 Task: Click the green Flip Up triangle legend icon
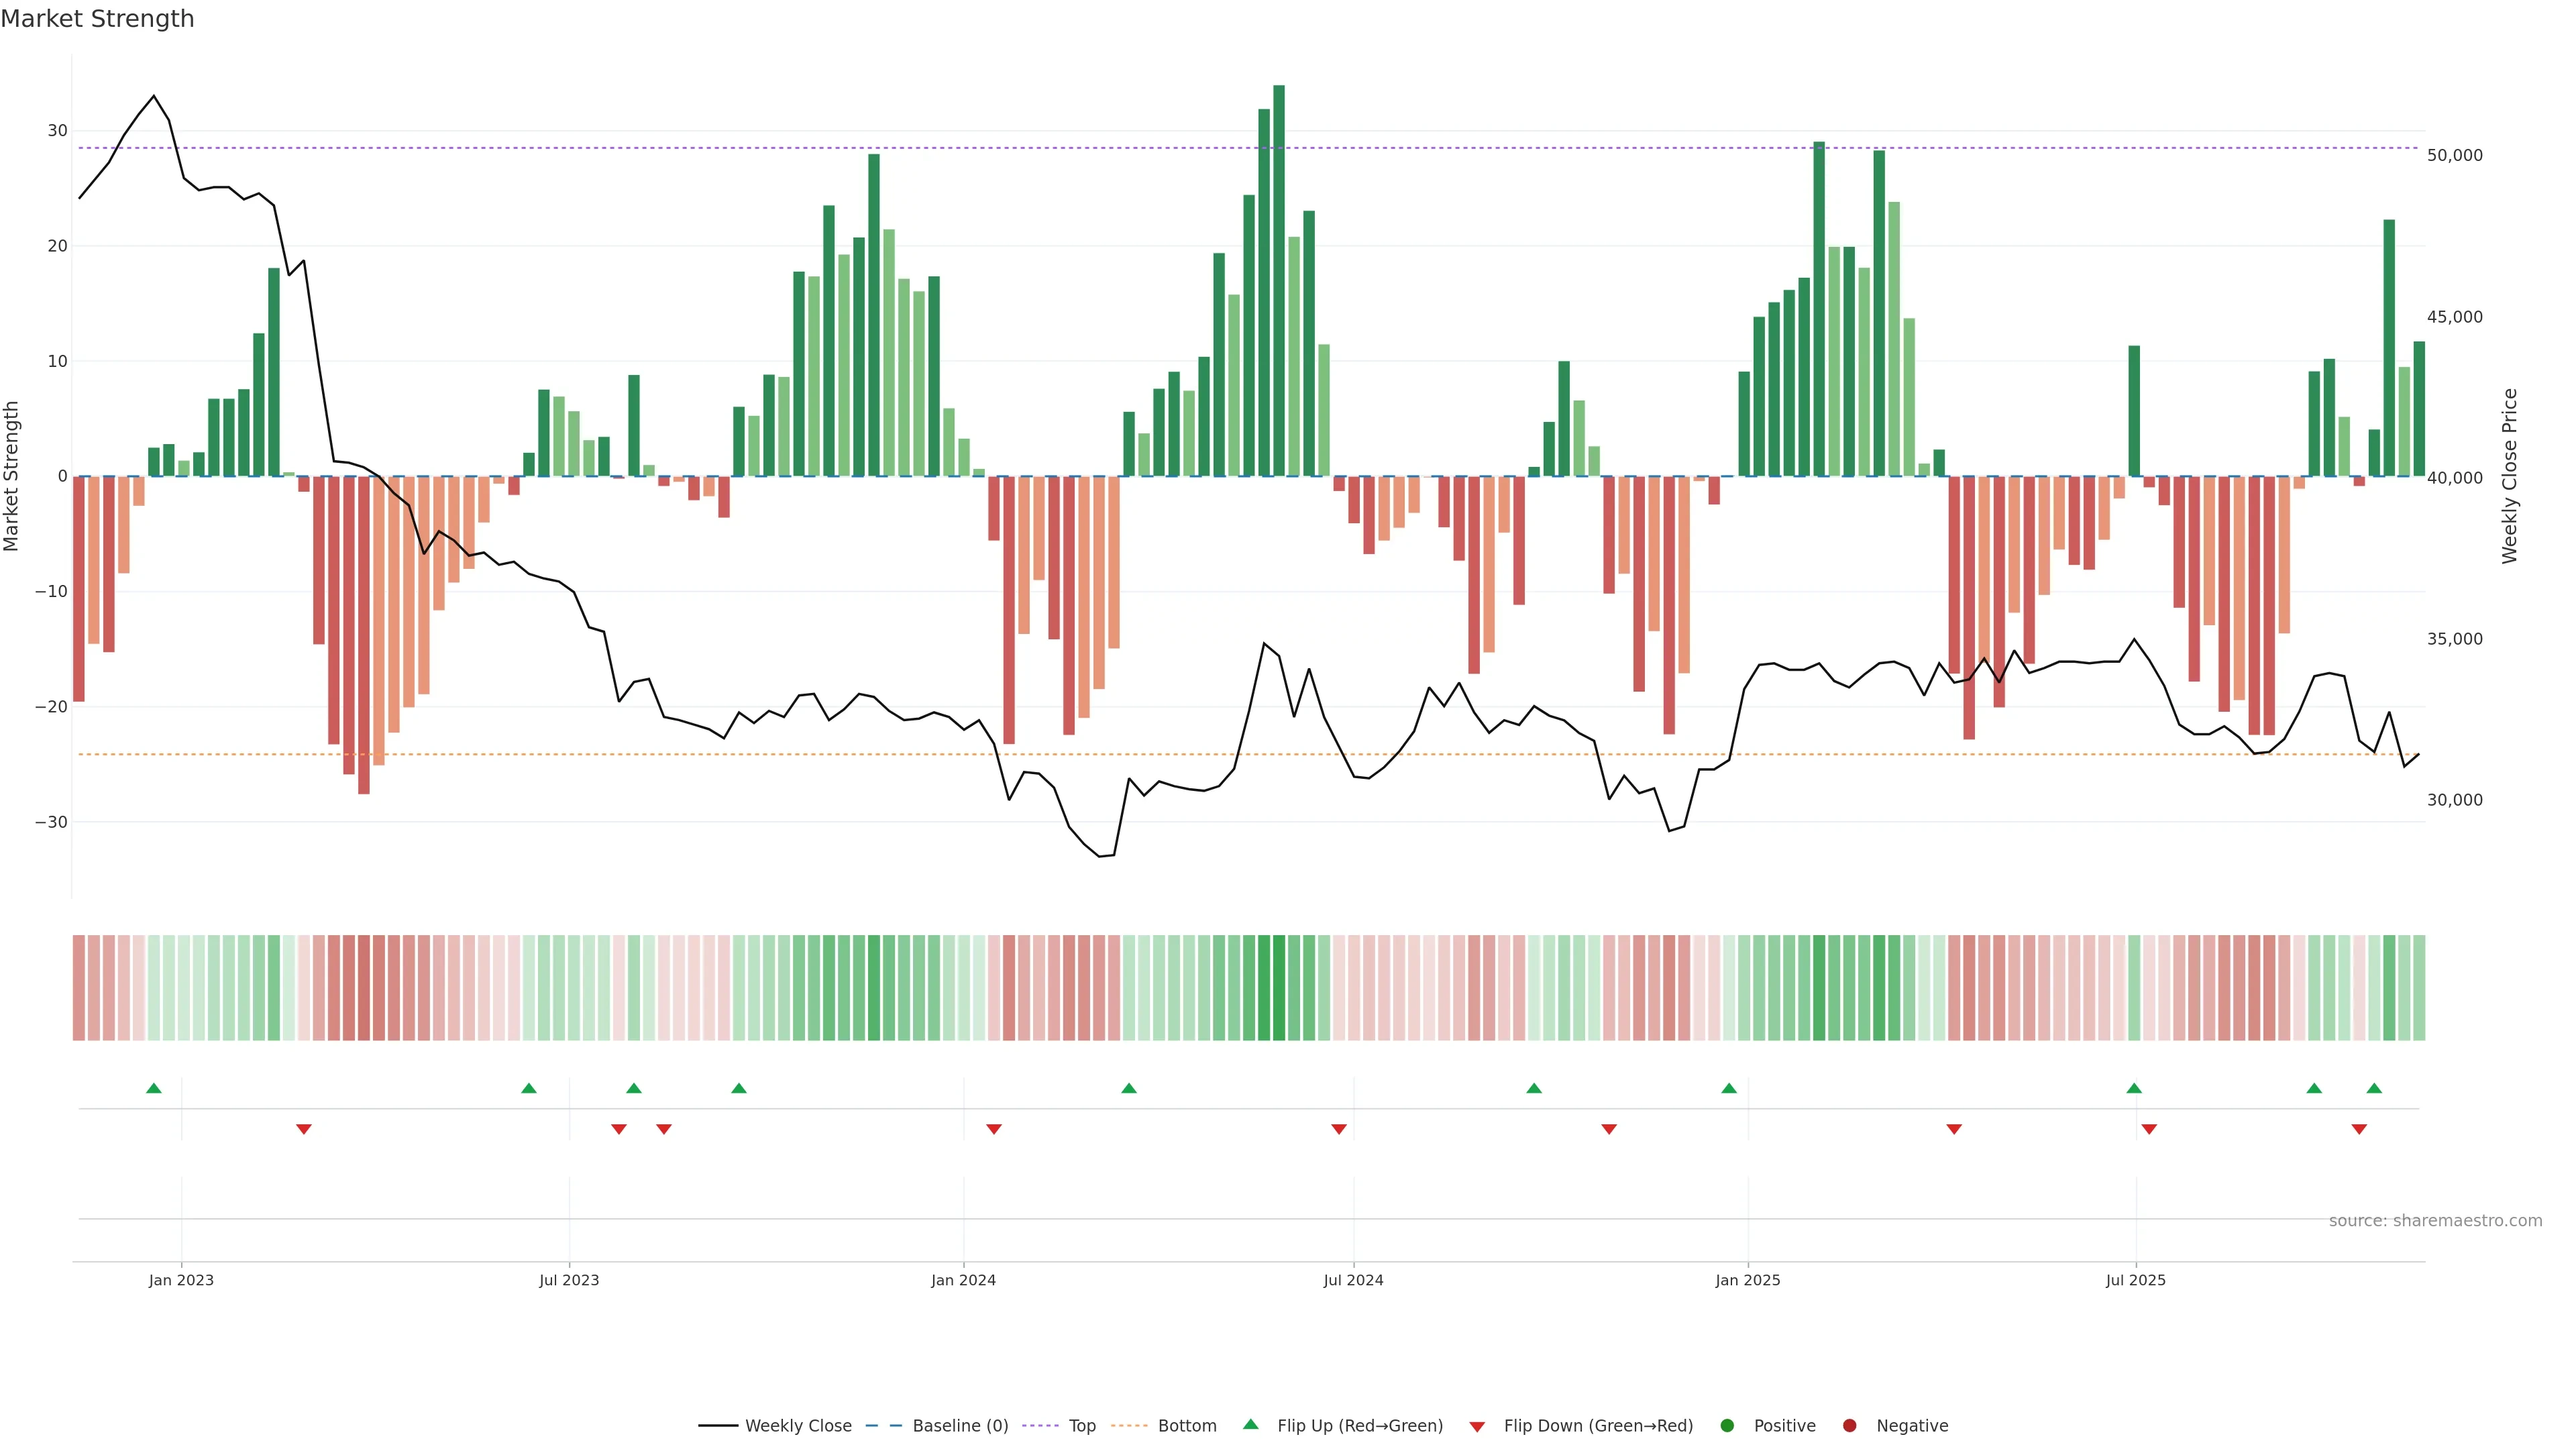point(1250,1424)
